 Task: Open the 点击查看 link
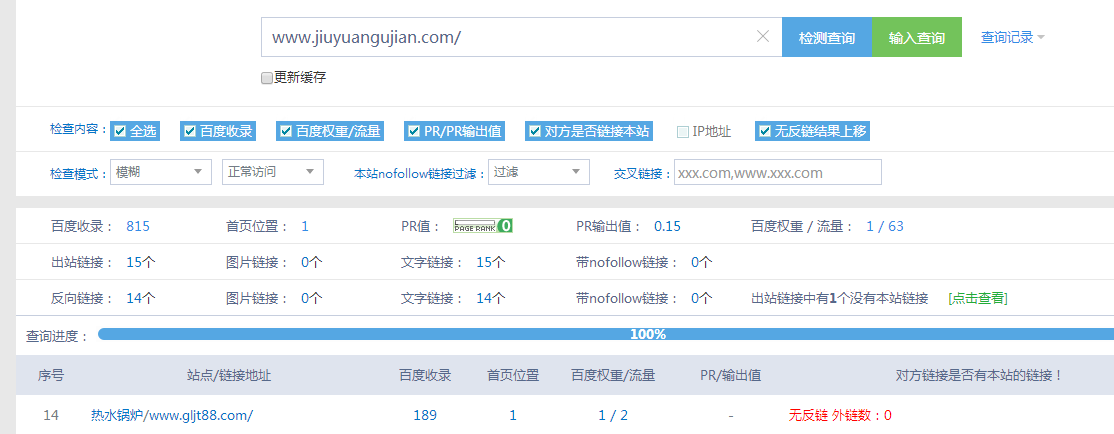(977, 298)
